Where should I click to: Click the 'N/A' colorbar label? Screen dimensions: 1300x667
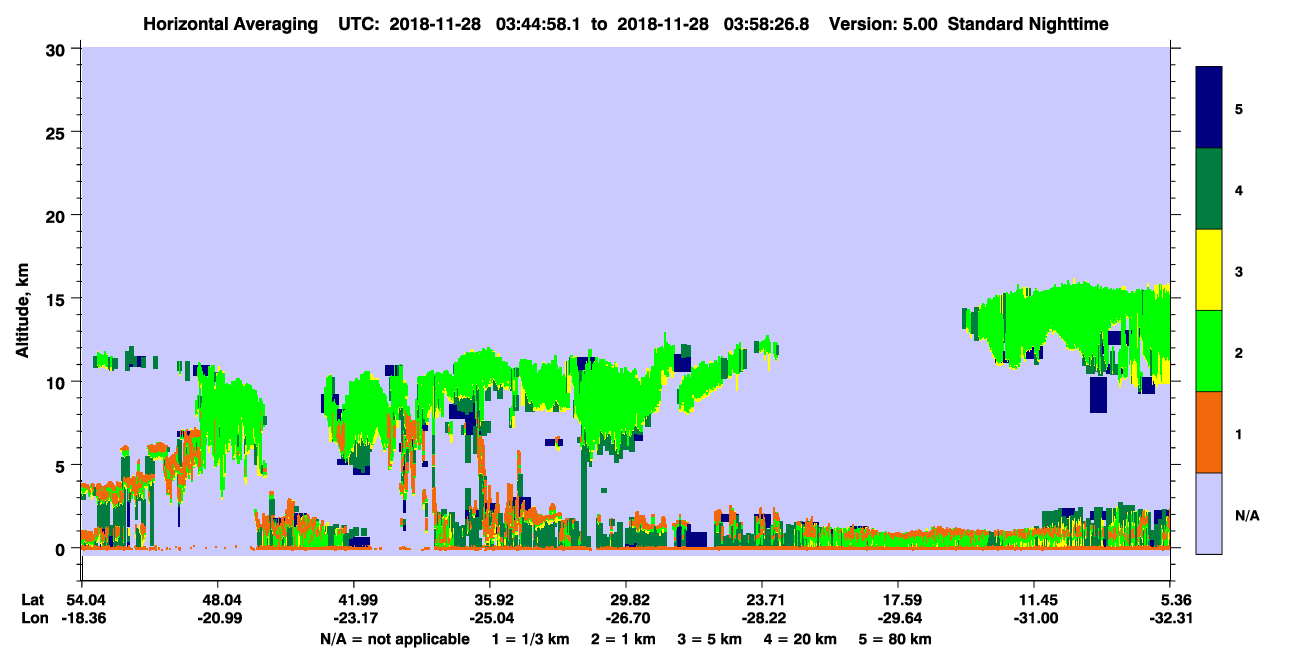1246,515
